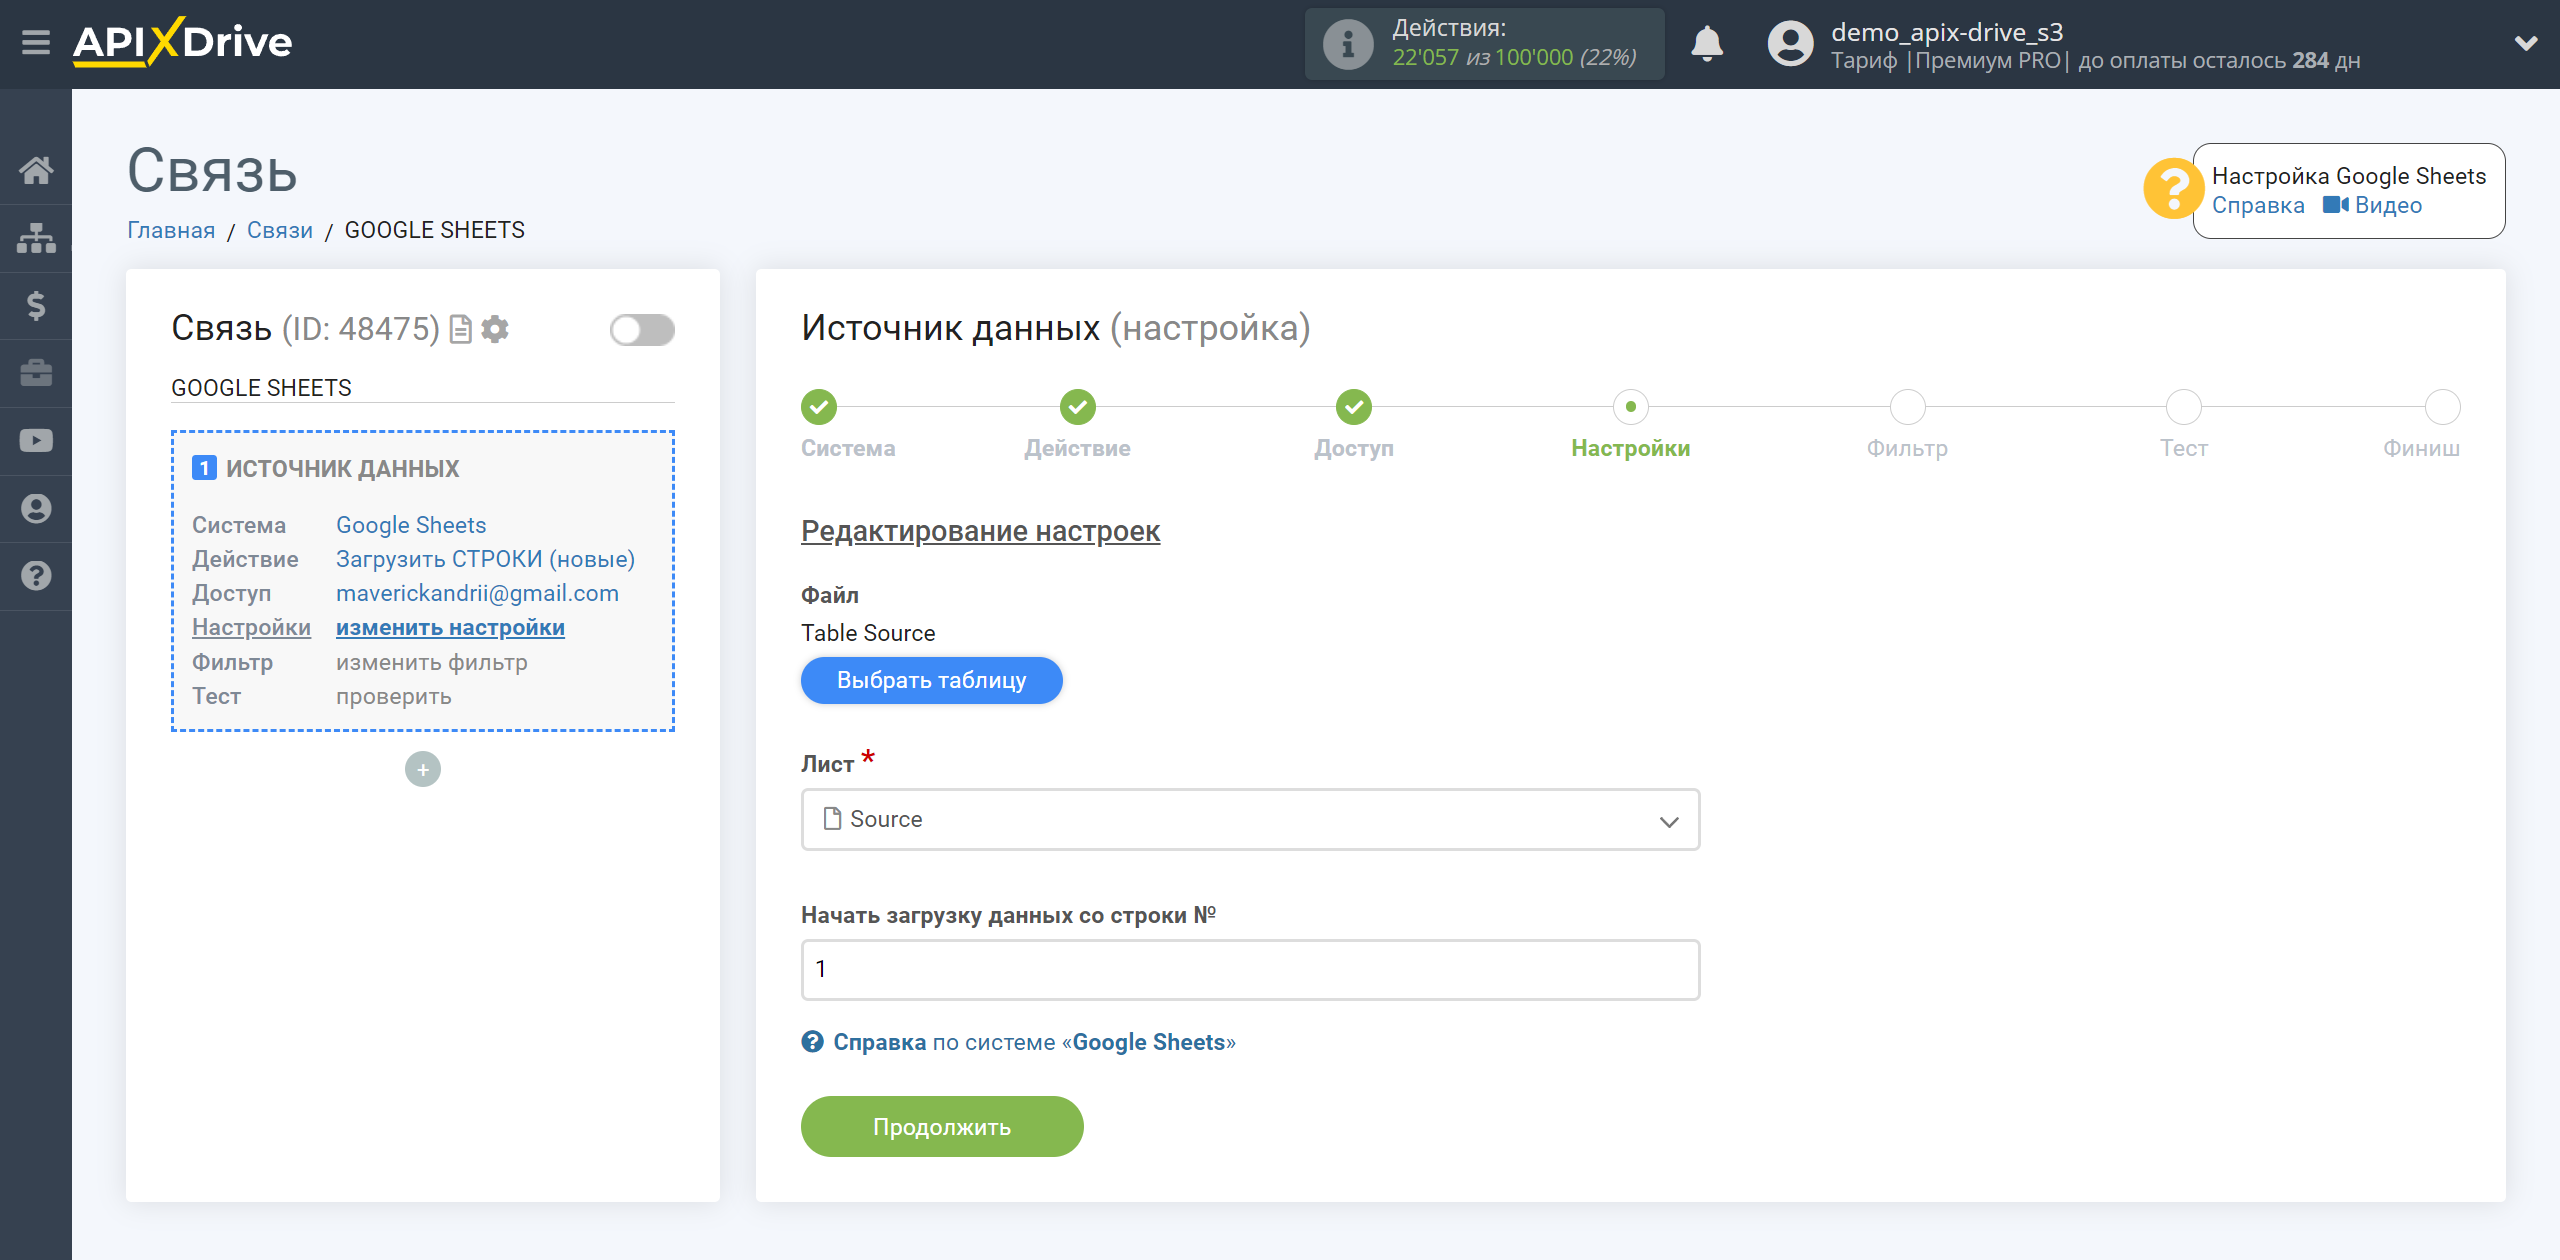Image resolution: width=2560 pixels, height=1260 pixels.
Task: Click the Выбрать таблицу select table button
Action: click(931, 679)
